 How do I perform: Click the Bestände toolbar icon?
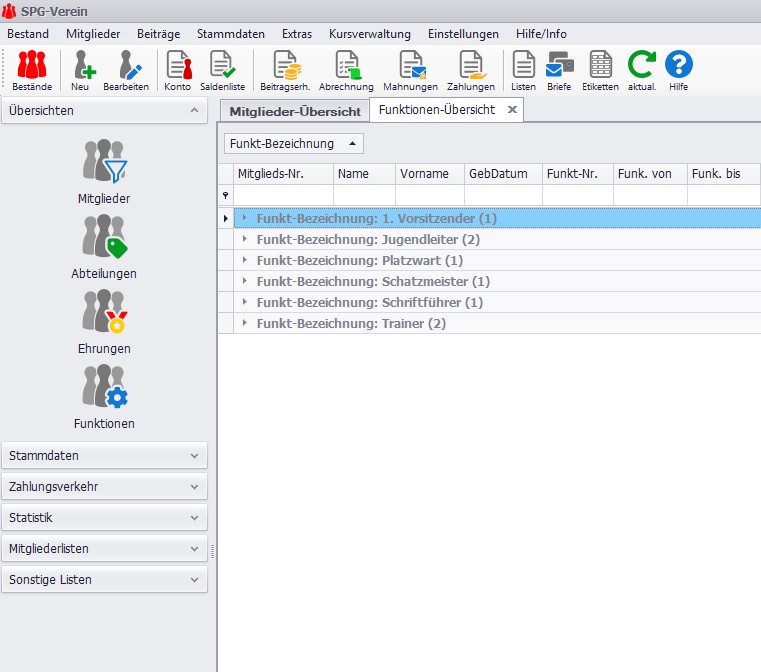click(32, 70)
